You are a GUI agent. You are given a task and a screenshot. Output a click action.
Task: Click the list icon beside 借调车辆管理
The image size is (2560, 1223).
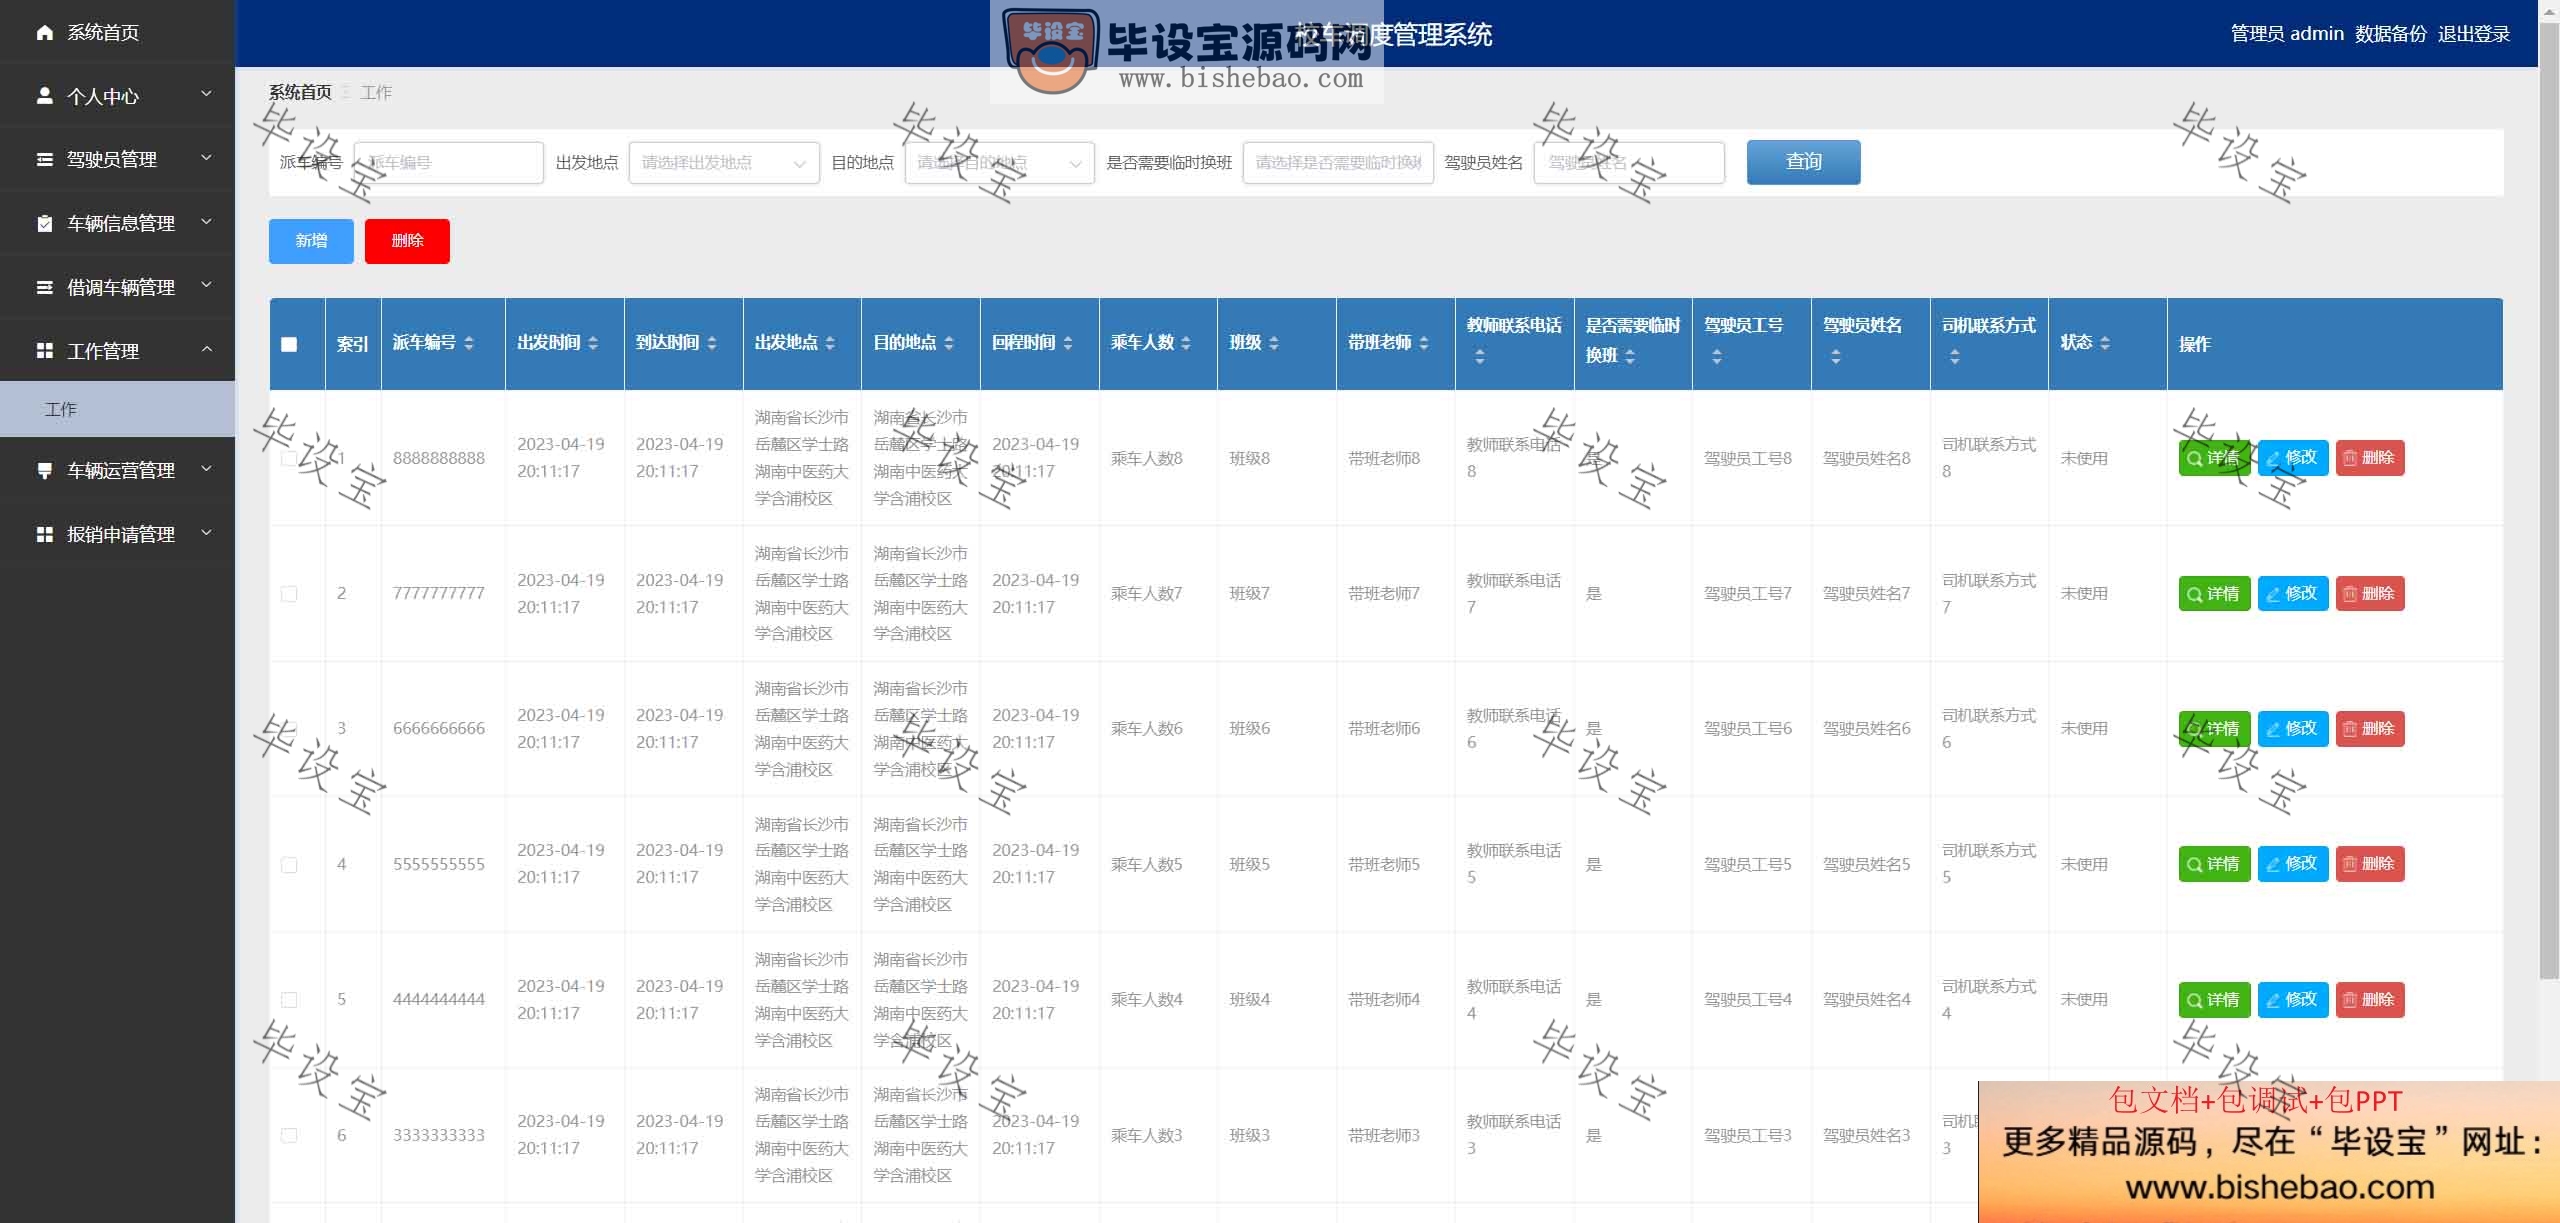tap(44, 287)
